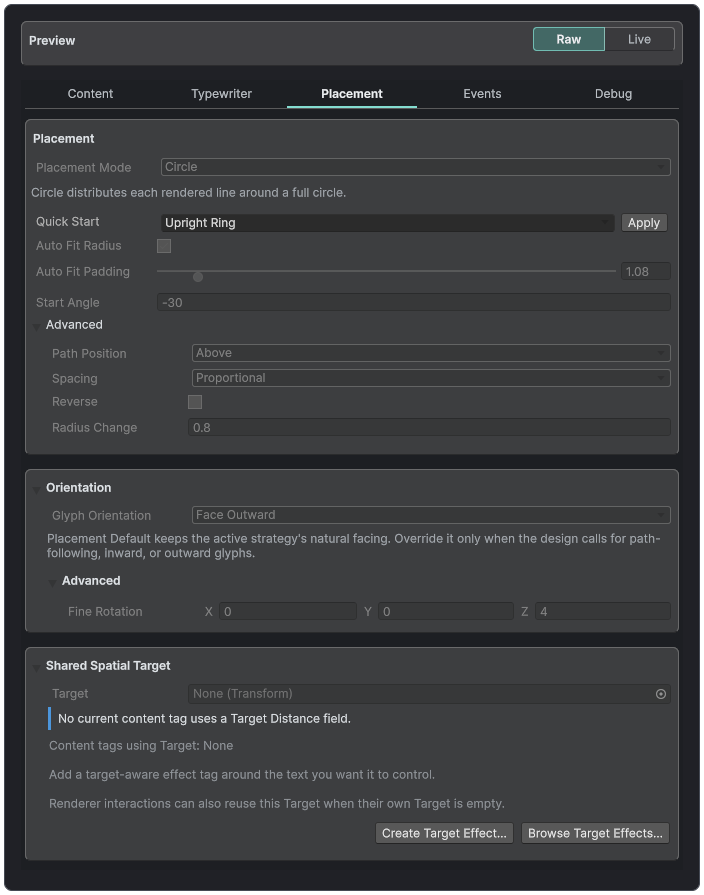704x895 pixels.
Task: Click the Placement section heading
Action: 63,139
